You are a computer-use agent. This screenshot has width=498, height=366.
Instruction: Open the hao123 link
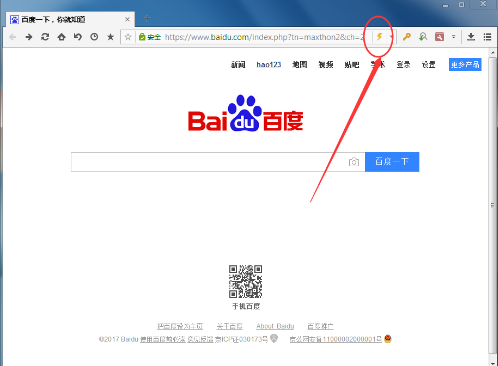[269, 65]
